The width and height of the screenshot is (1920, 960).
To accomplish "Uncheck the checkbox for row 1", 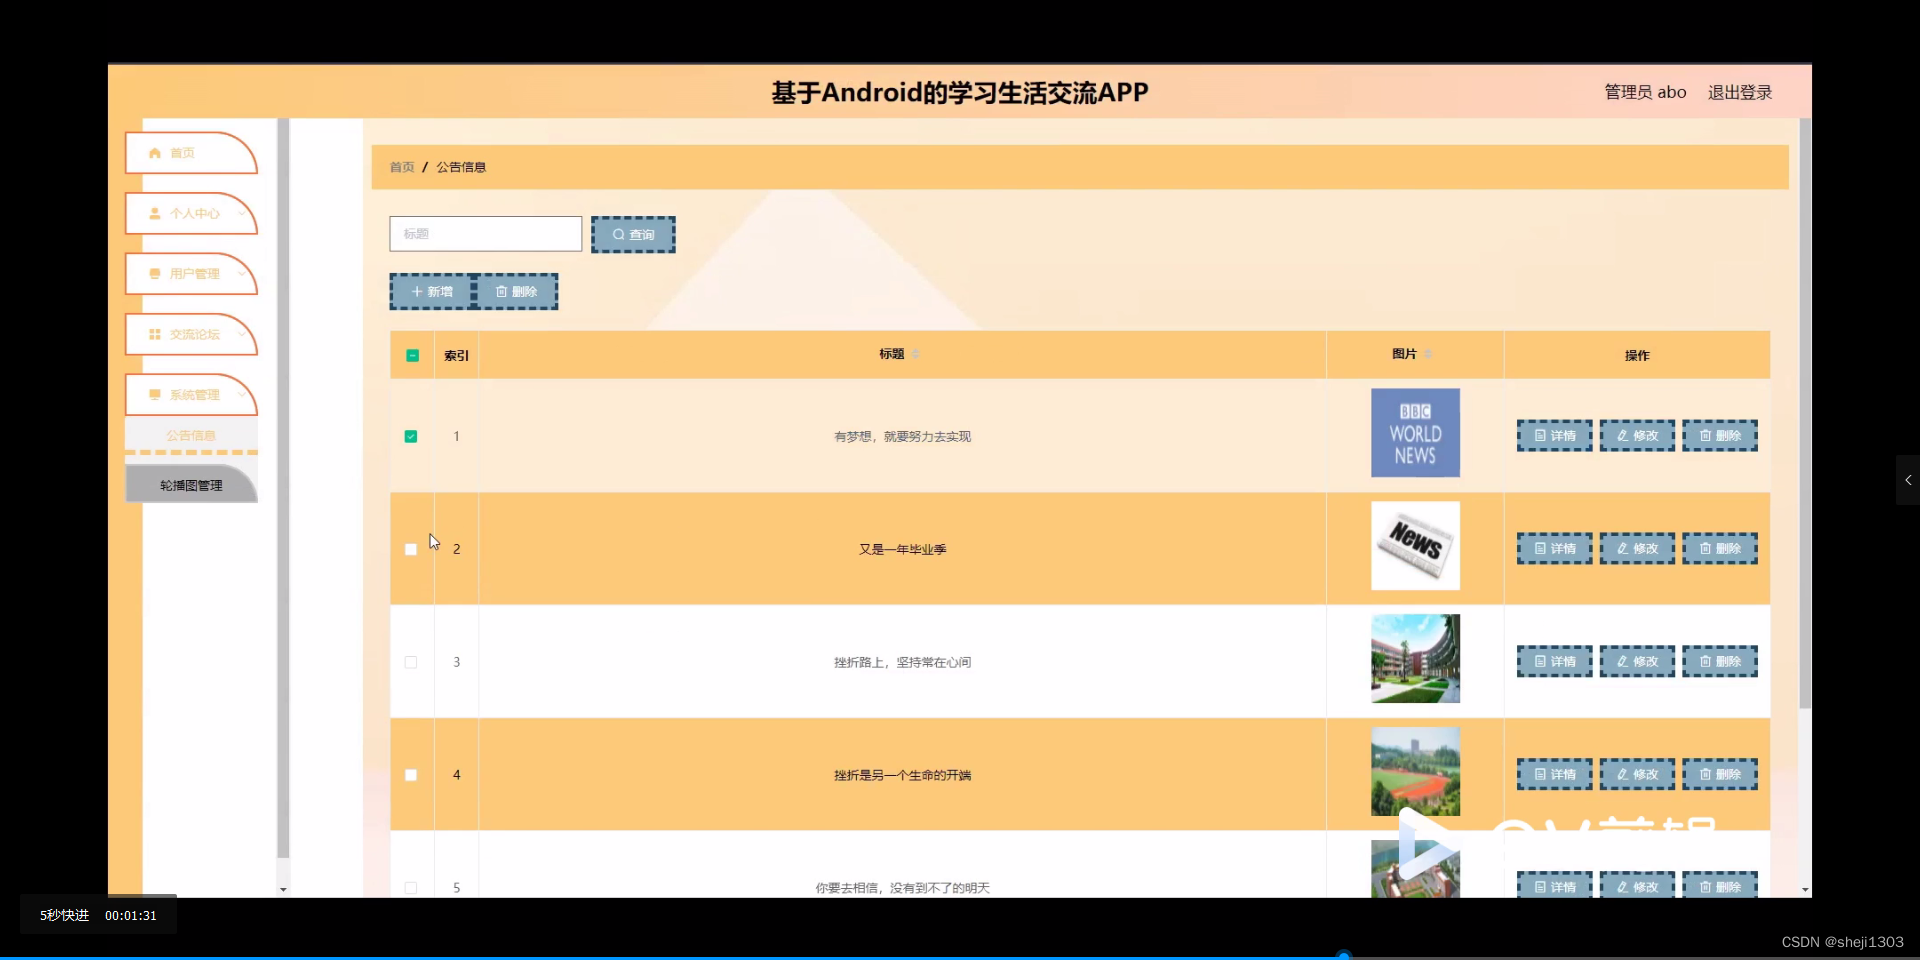I will [x=411, y=436].
